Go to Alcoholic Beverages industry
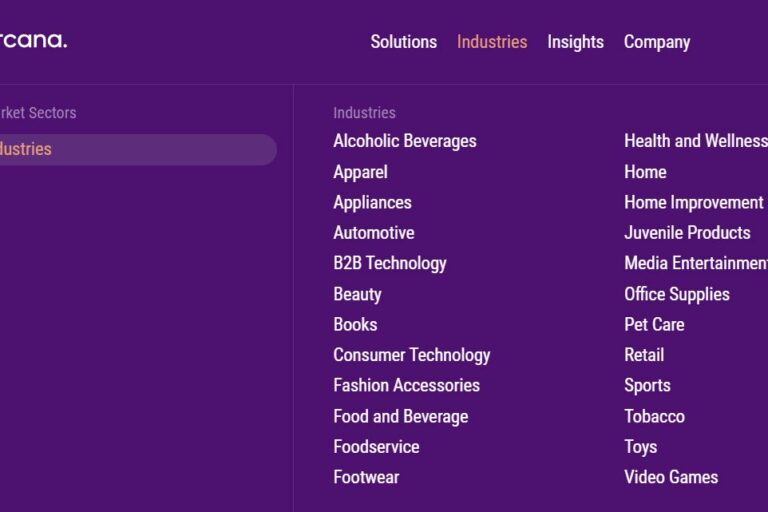This screenshot has height=512, width=768. [405, 141]
